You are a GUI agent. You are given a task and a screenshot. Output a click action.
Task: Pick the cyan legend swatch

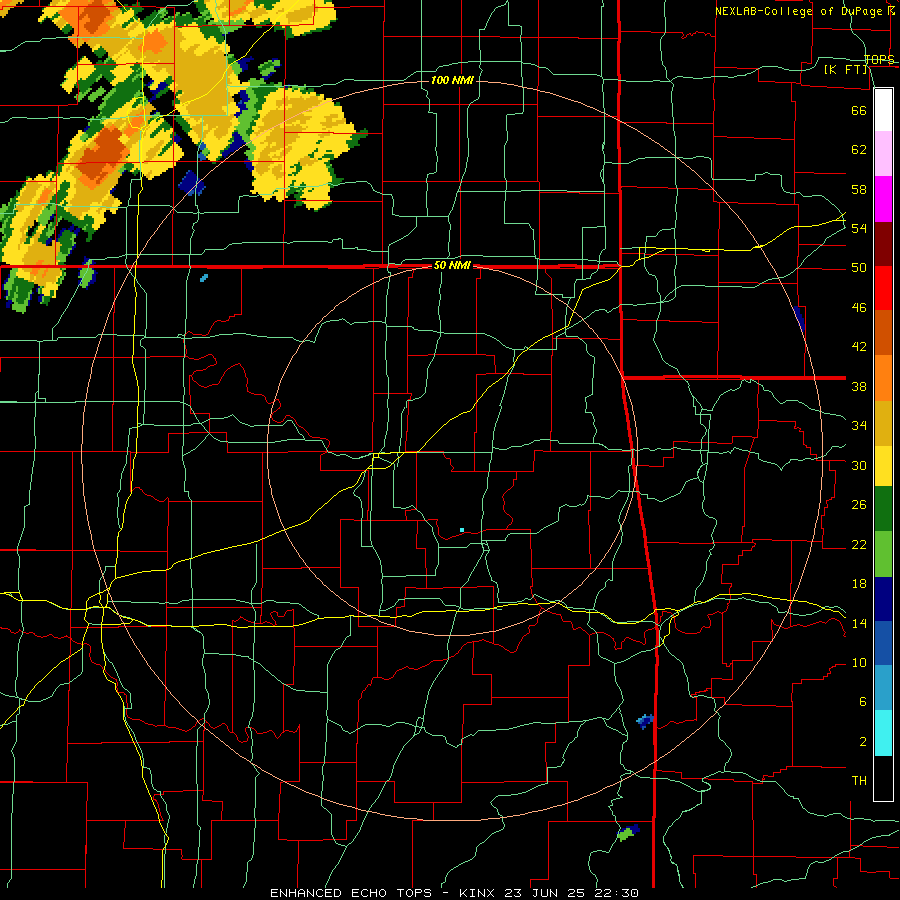click(883, 733)
